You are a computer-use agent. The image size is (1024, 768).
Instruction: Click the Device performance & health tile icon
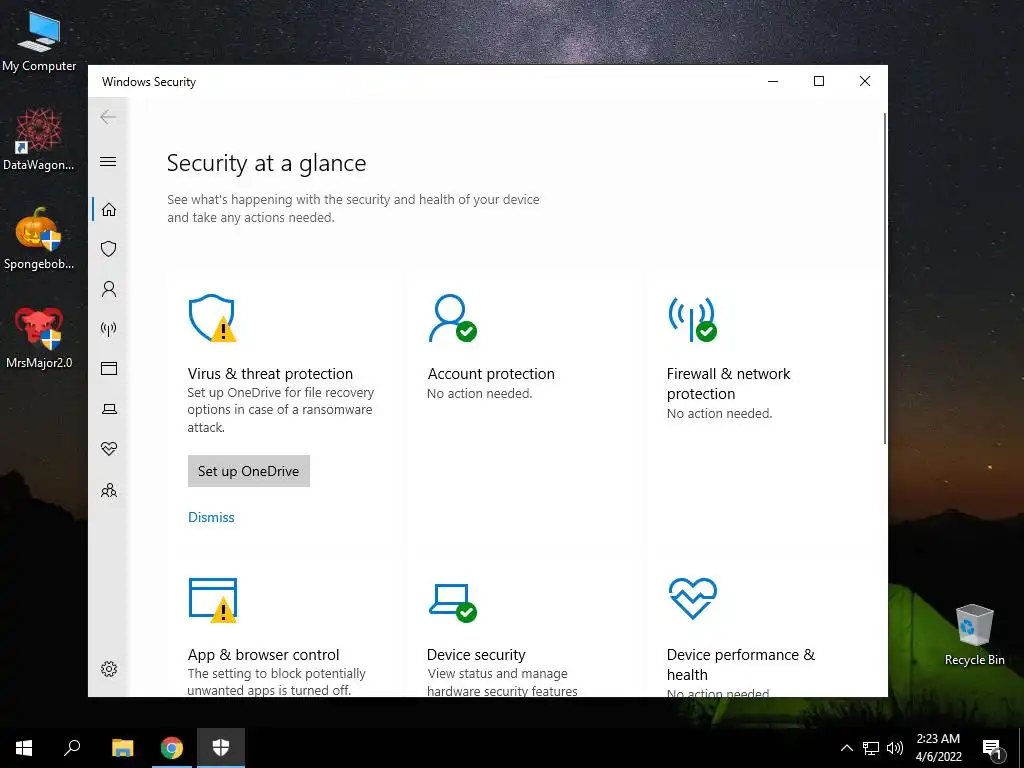tap(692, 598)
